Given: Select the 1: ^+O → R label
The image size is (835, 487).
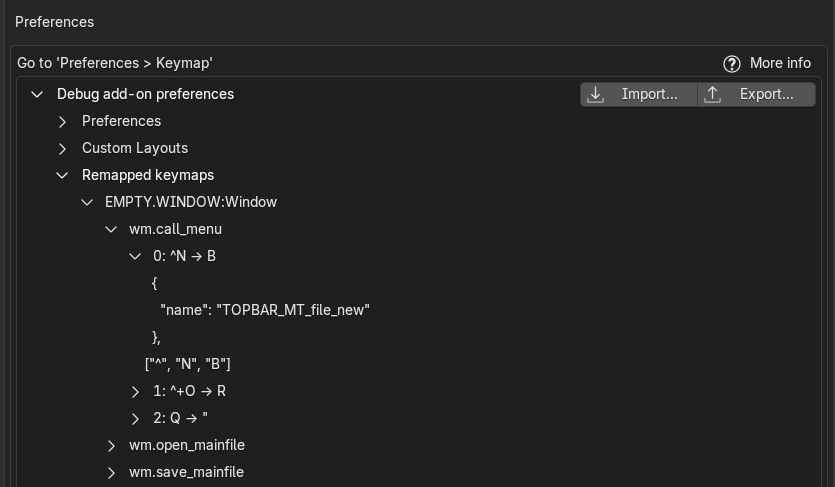Looking at the screenshot, I should coord(190,391).
